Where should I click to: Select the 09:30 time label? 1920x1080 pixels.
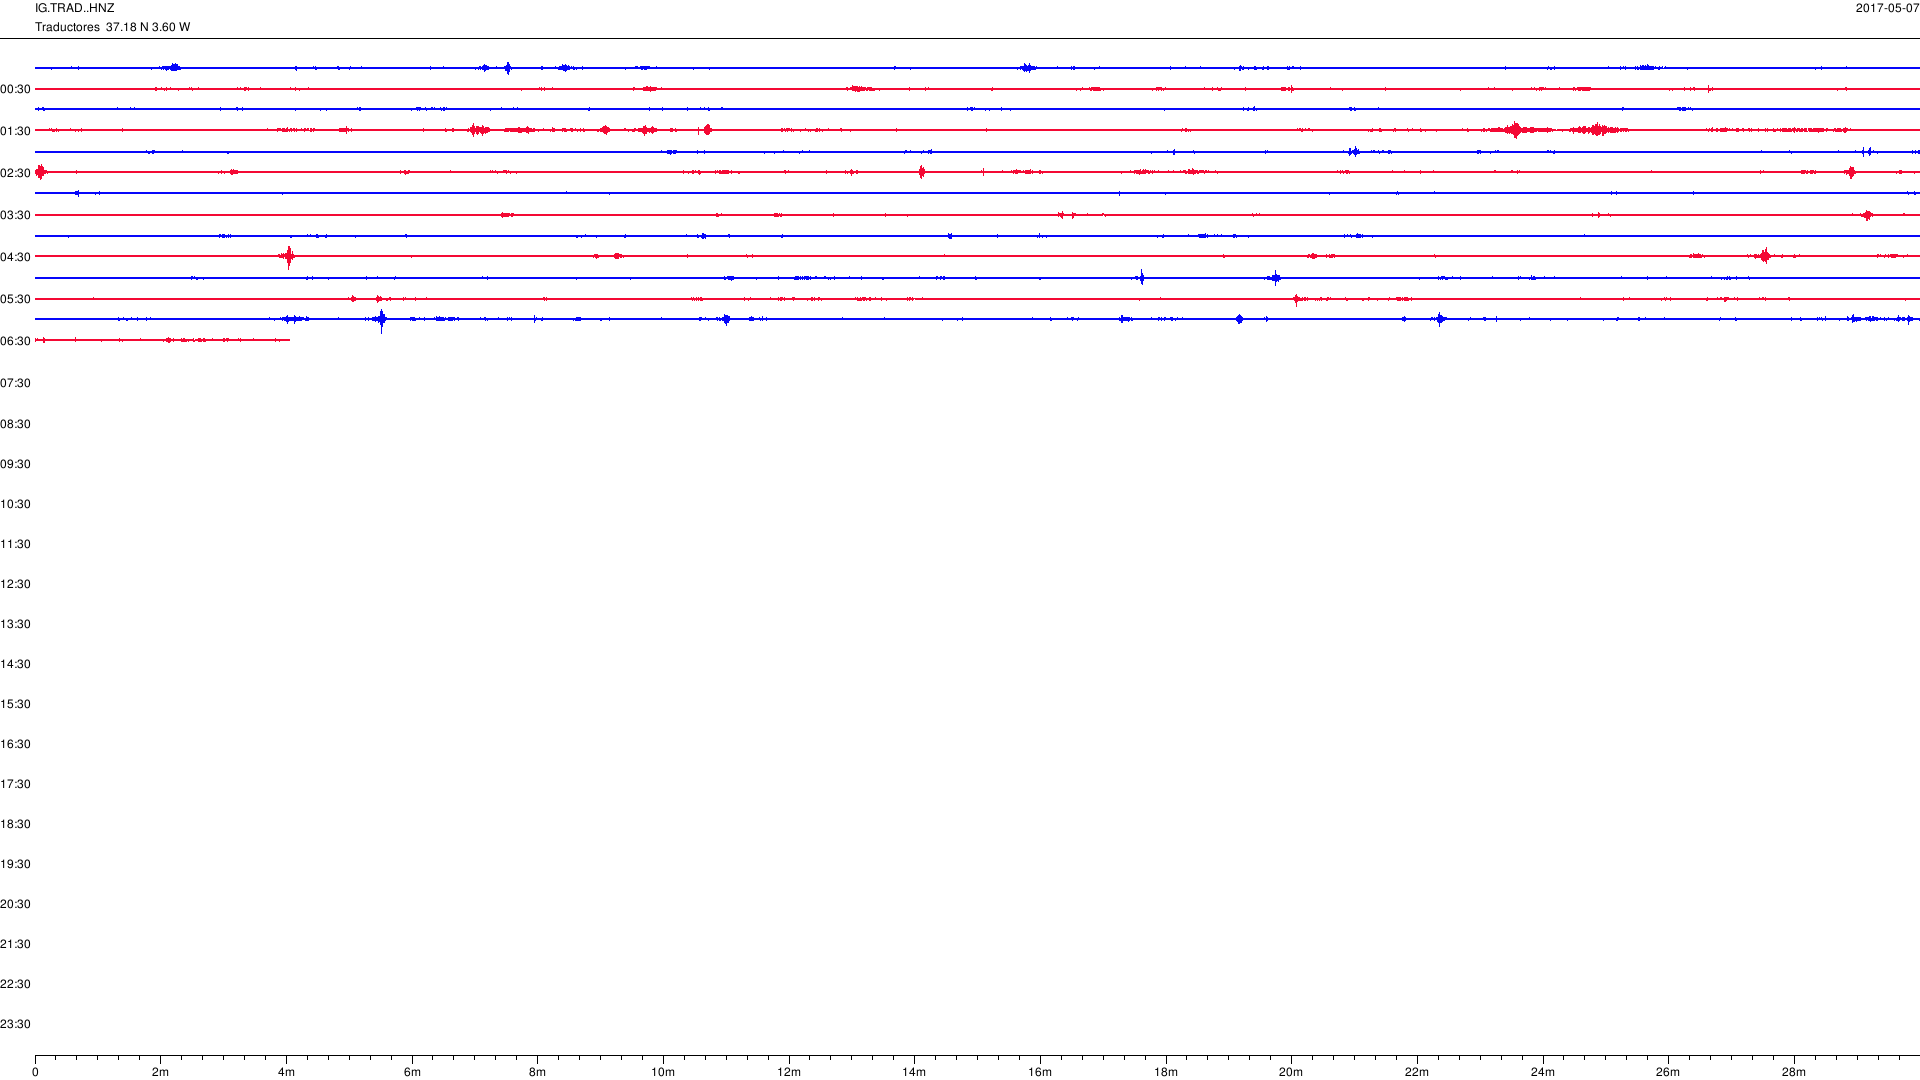pyautogui.click(x=15, y=464)
